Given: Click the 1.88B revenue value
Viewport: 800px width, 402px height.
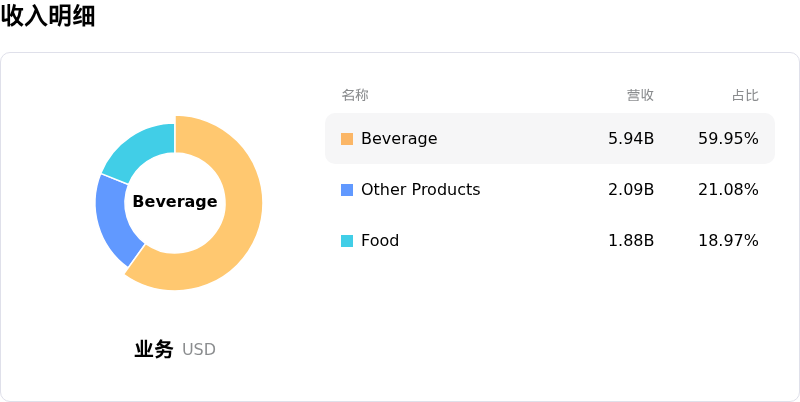Looking at the screenshot, I should pyautogui.click(x=631, y=241).
